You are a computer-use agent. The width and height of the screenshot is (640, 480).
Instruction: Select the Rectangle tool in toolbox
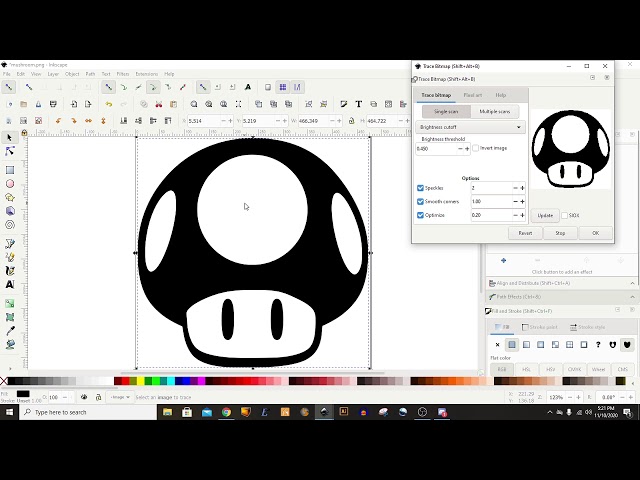pyautogui.click(x=10, y=170)
